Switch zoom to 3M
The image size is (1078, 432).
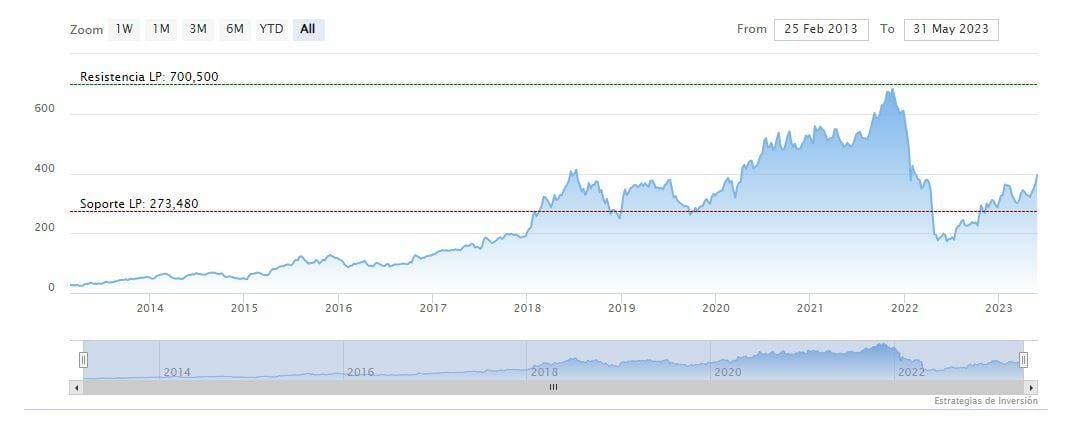click(198, 29)
